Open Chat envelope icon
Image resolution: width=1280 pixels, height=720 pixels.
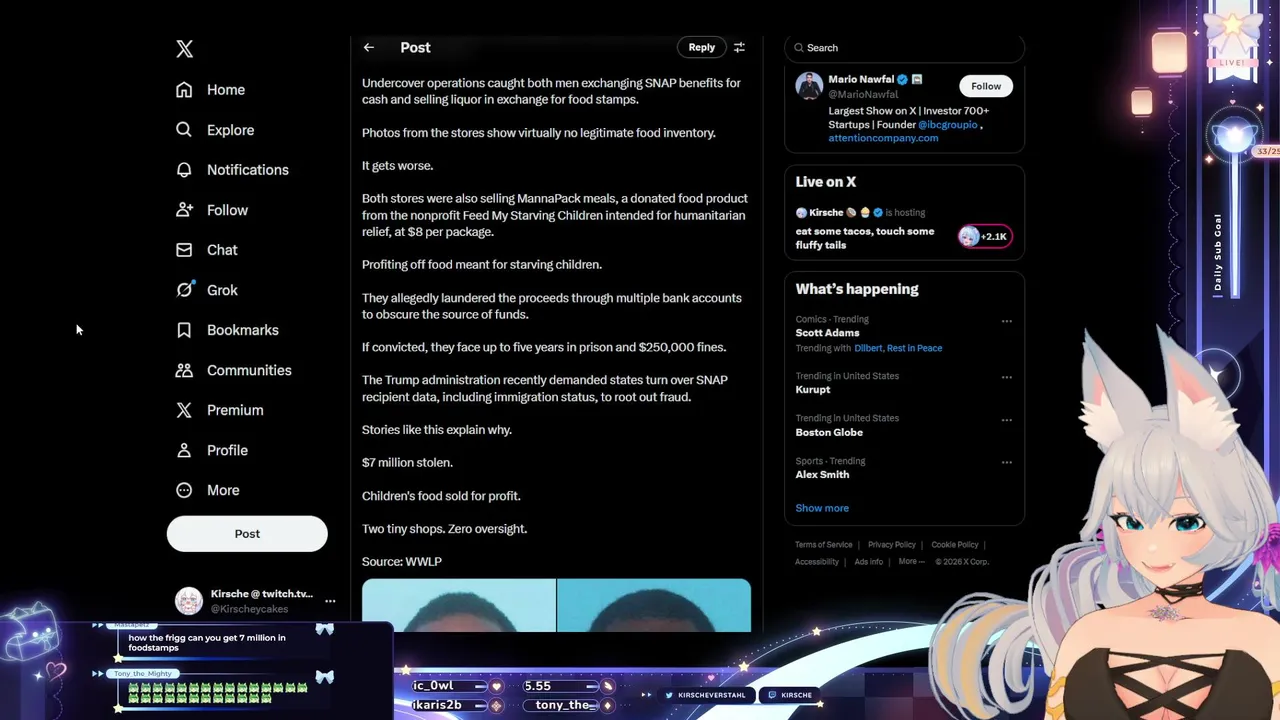tap(184, 250)
